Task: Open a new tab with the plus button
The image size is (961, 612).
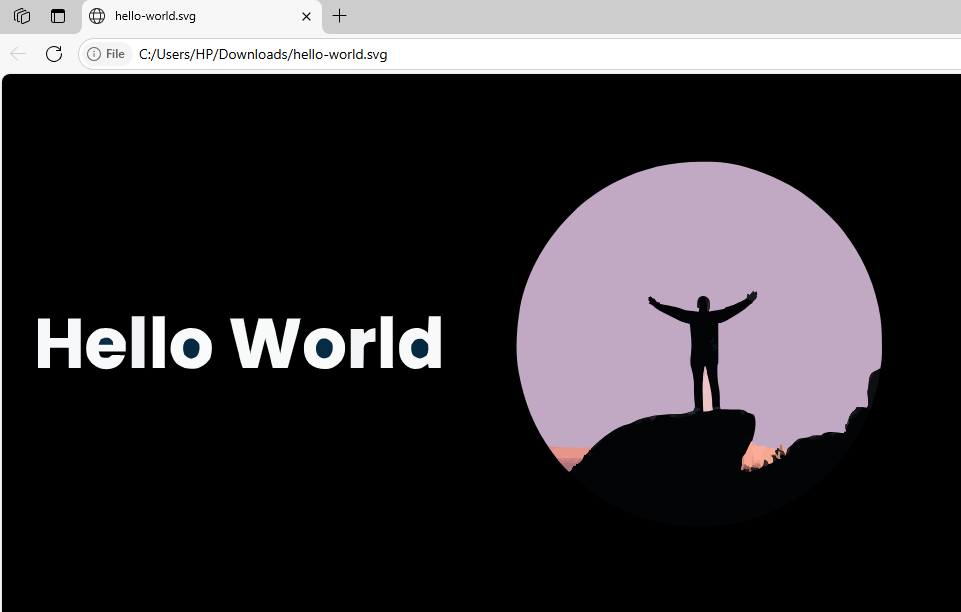Action: pyautogui.click(x=340, y=16)
